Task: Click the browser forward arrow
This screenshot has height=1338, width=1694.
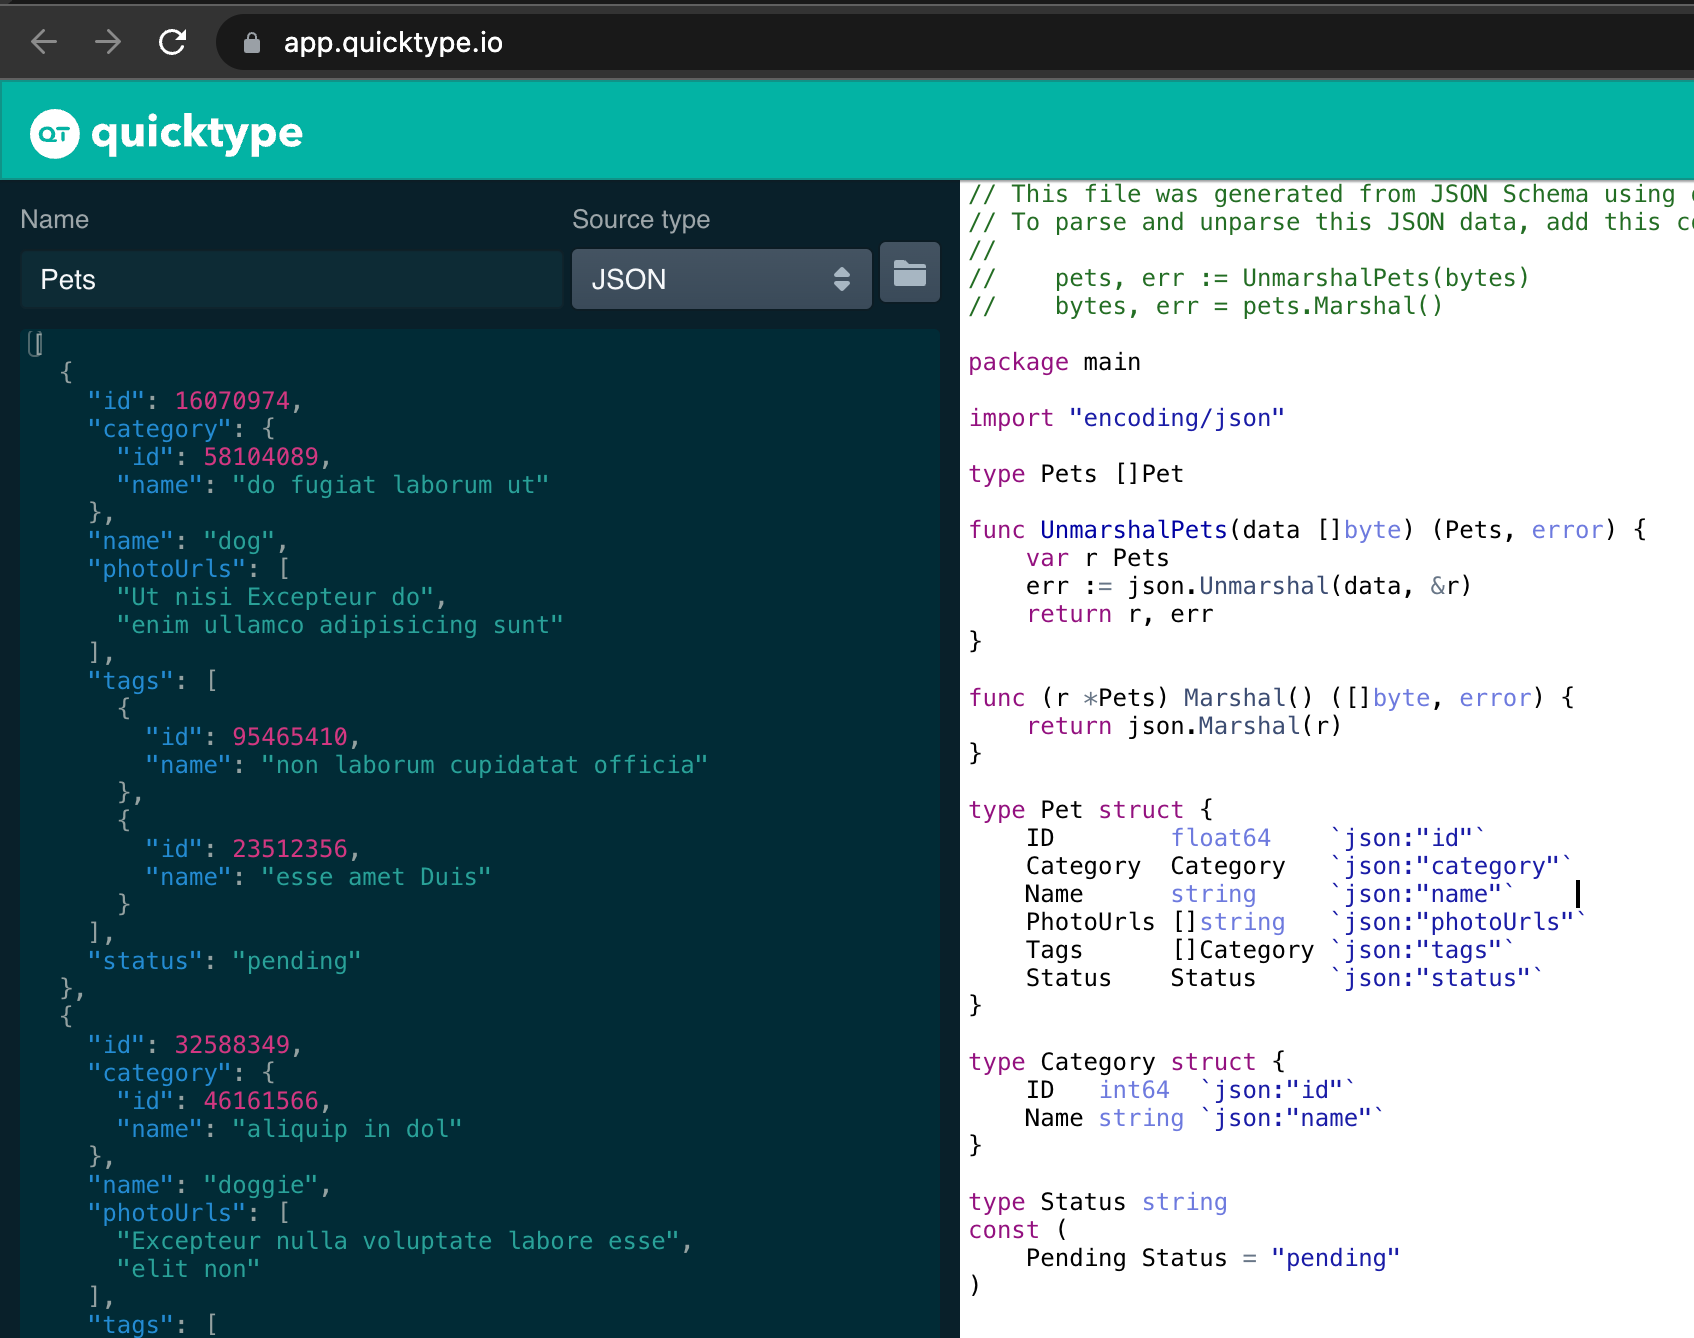Action: coord(108,42)
